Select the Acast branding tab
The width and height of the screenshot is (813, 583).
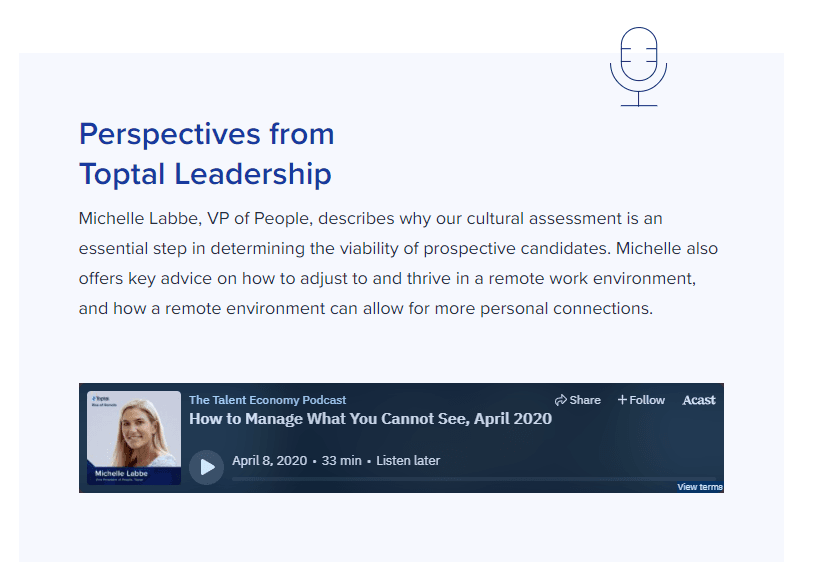(x=698, y=400)
